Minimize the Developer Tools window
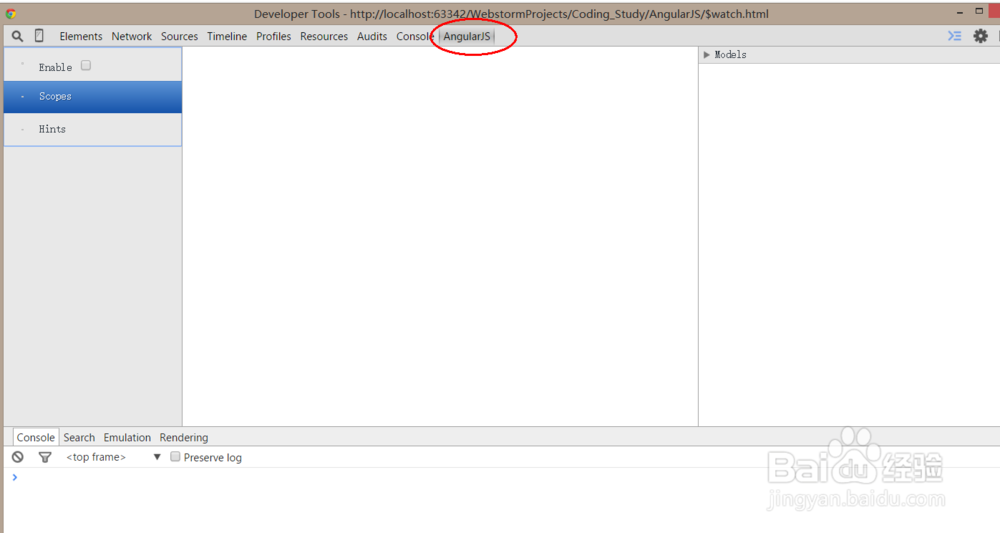Screen dimensions: 1000x533 [960, 12]
